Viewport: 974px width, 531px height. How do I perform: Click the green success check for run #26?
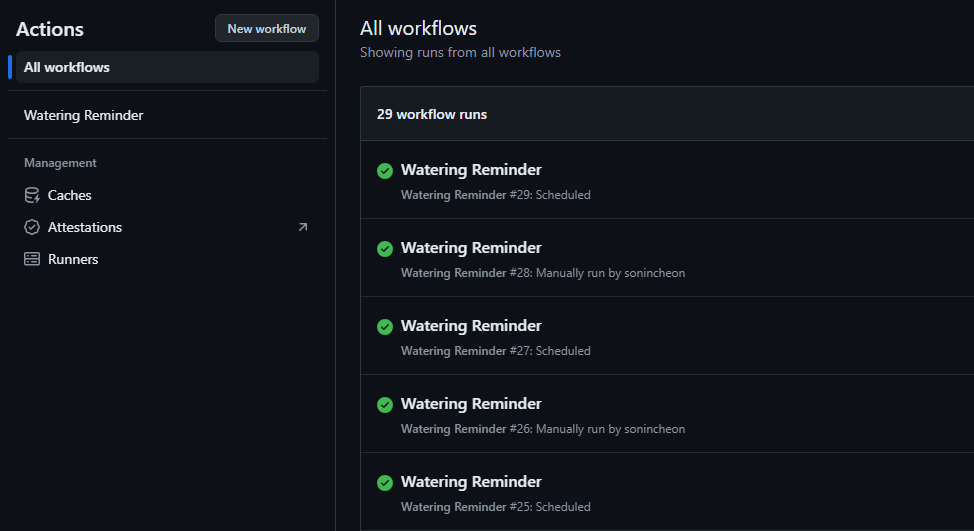385,405
